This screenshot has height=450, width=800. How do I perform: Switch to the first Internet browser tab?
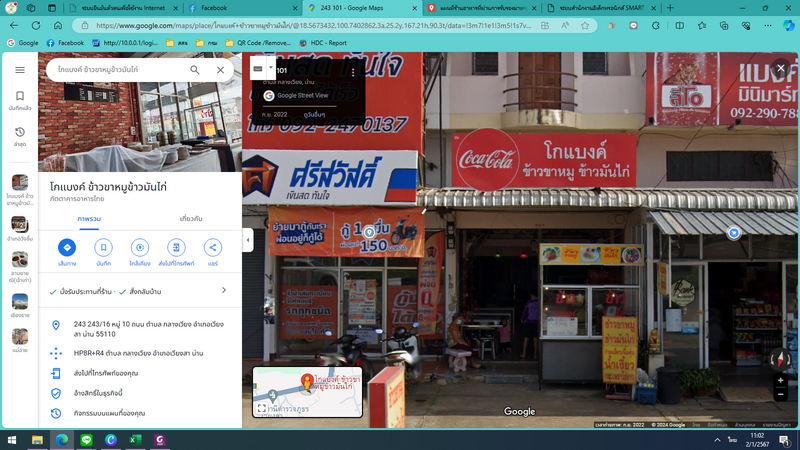tap(122, 8)
